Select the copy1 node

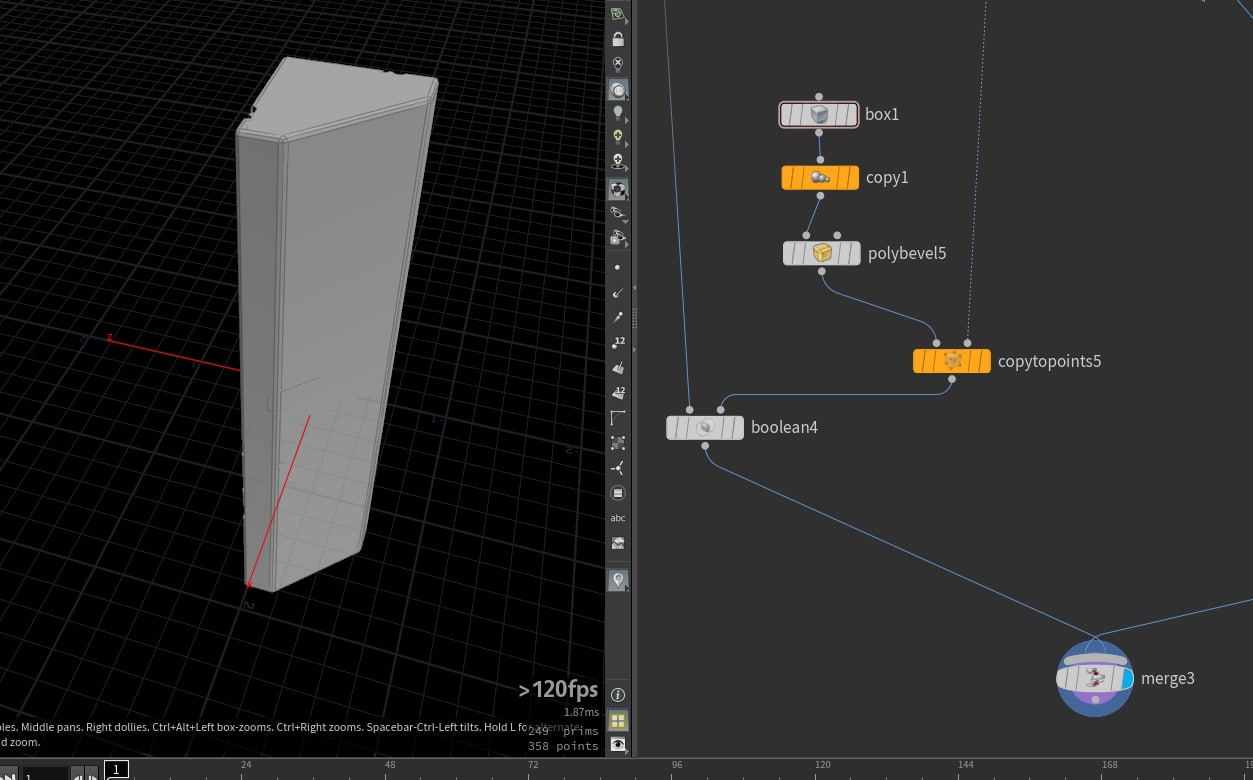[x=820, y=178]
